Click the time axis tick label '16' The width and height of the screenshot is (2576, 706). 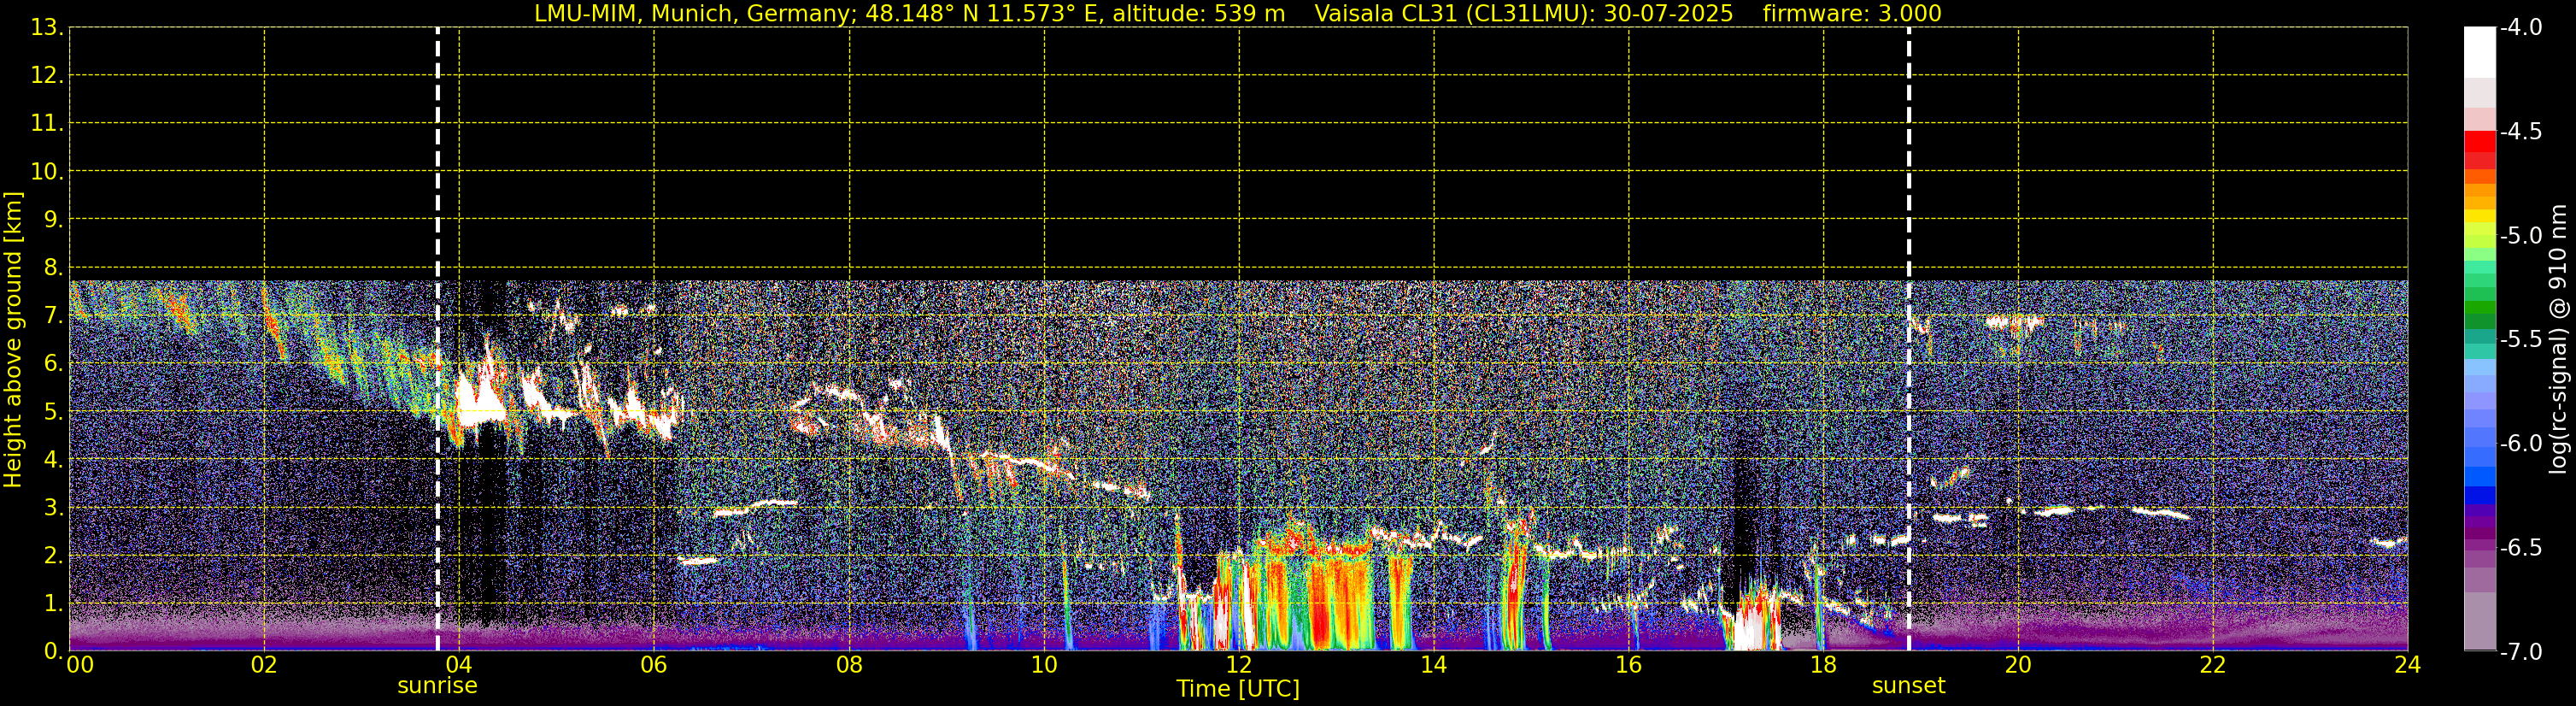(x=1629, y=666)
